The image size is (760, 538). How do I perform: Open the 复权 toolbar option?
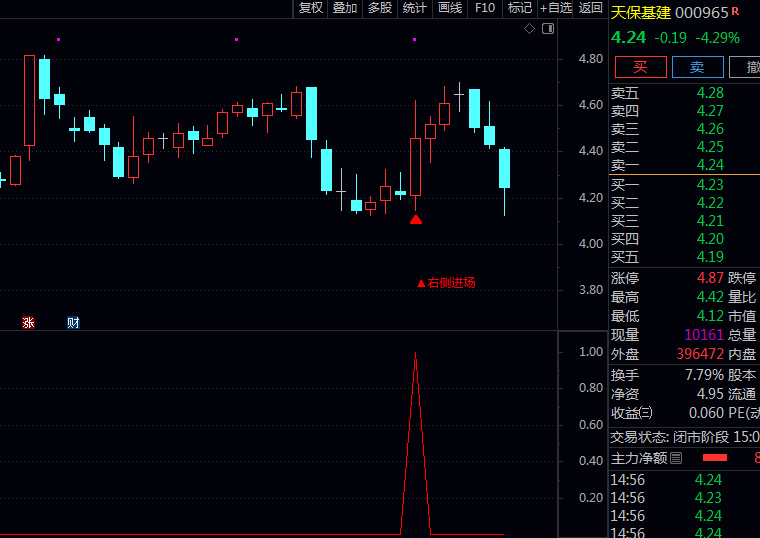point(311,8)
